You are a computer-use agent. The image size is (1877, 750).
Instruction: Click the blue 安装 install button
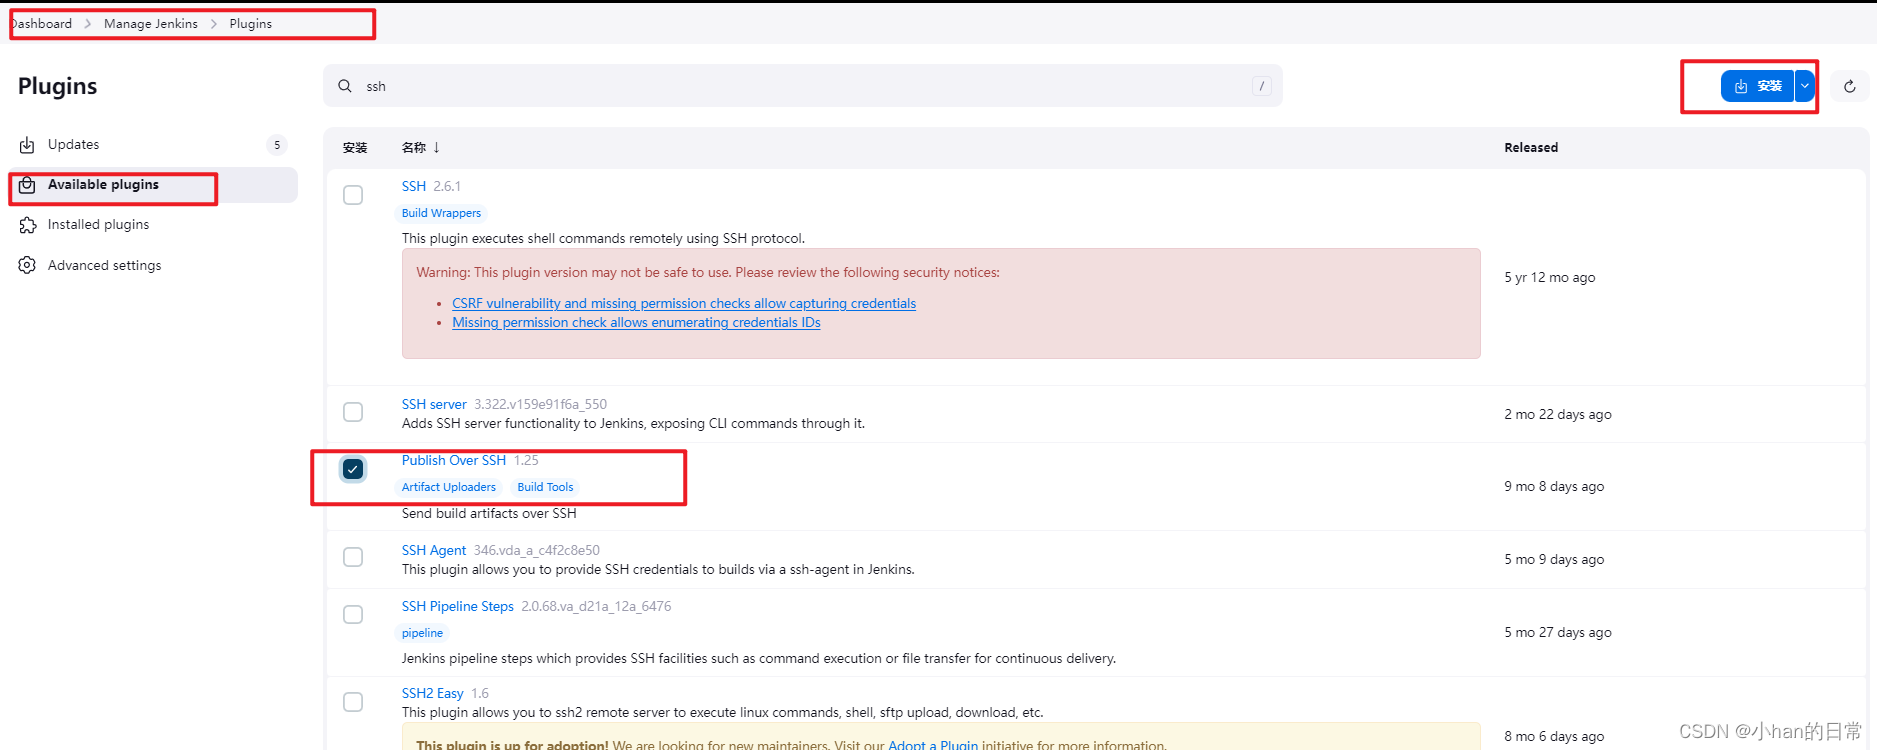1758,86
